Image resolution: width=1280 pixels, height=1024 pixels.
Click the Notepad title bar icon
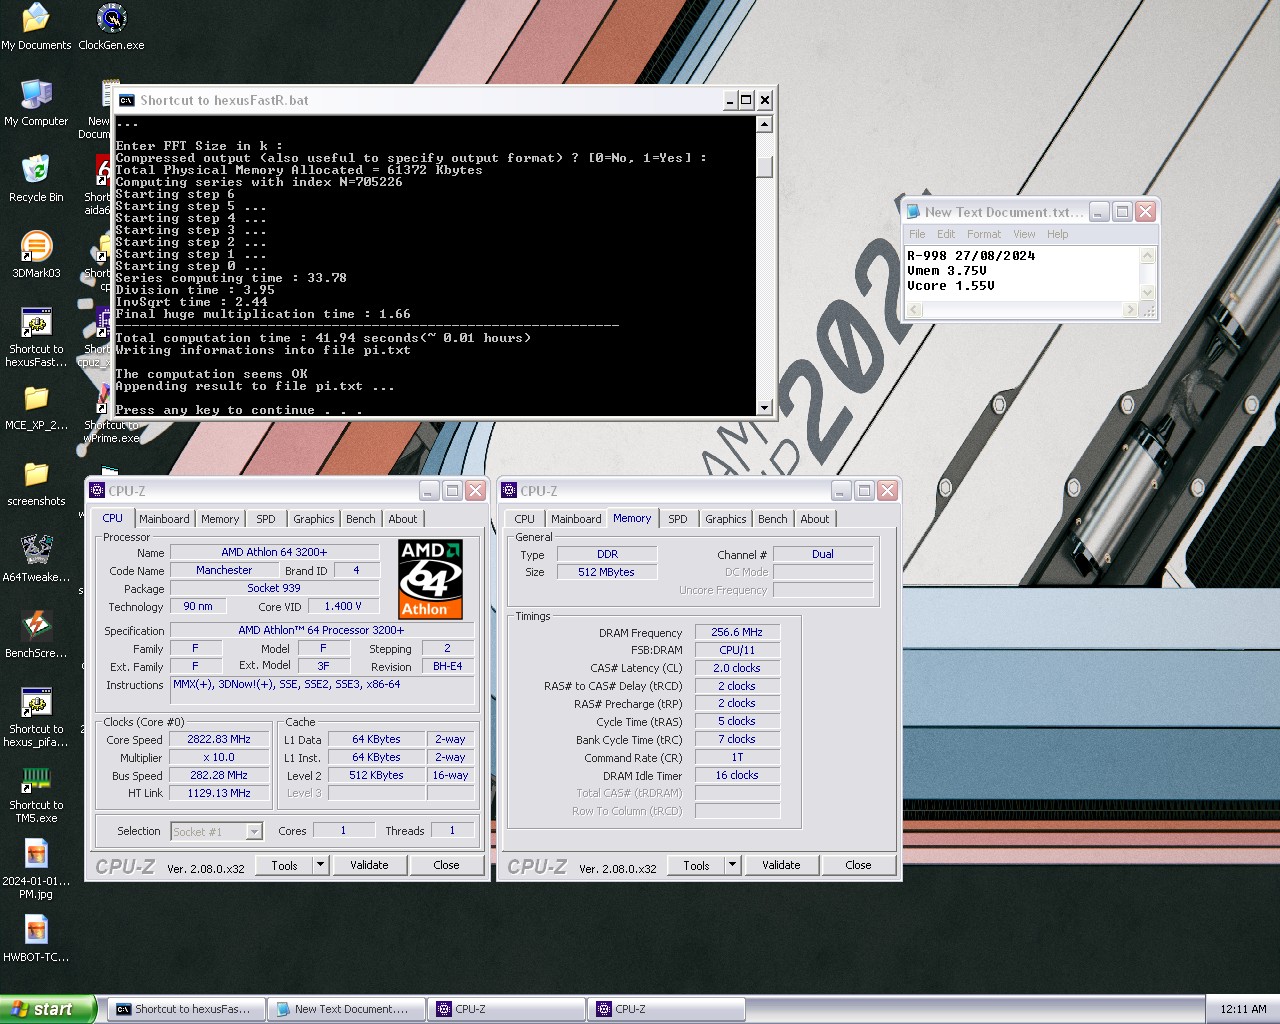click(913, 212)
